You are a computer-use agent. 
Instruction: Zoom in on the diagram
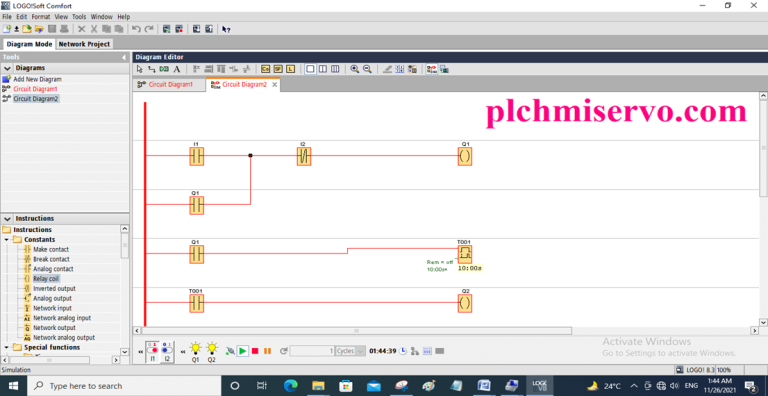(355, 69)
